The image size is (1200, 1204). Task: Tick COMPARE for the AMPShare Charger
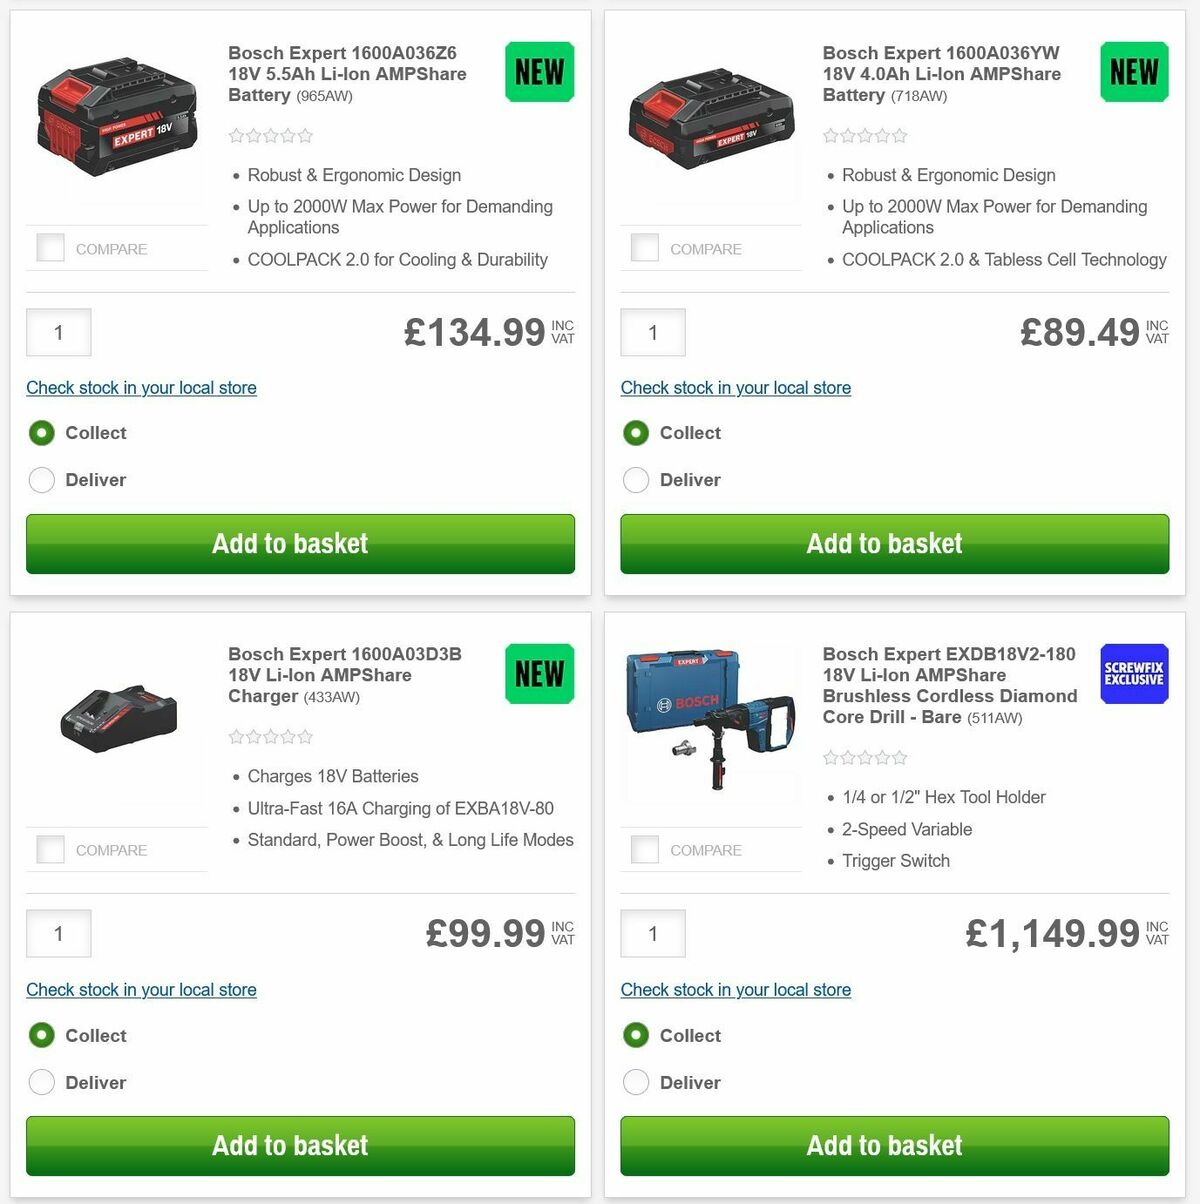(x=50, y=848)
